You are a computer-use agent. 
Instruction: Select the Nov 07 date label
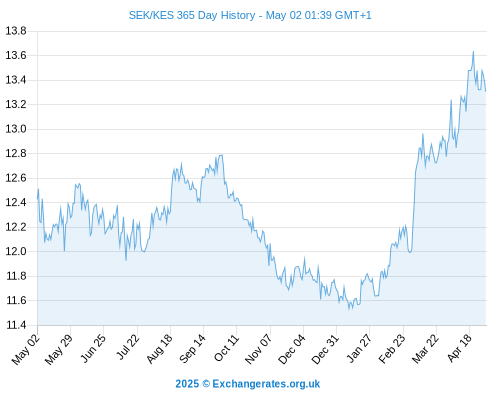pos(259,349)
